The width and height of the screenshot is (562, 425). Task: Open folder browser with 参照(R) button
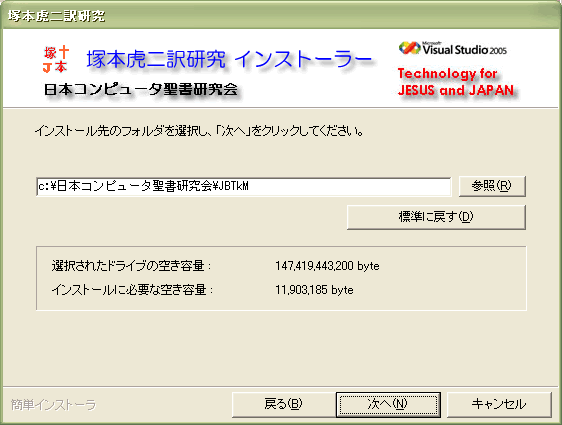[492, 186]
